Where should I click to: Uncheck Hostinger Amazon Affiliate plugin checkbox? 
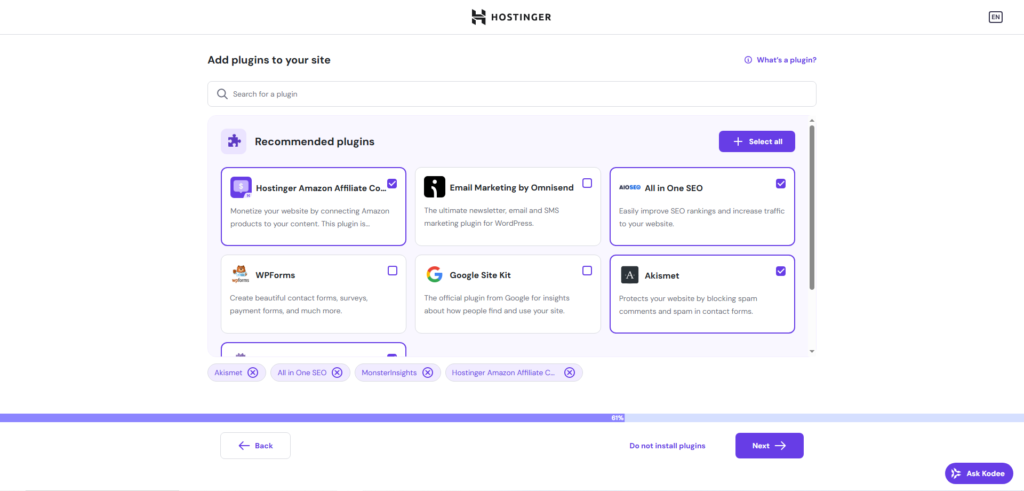point(392,183)
